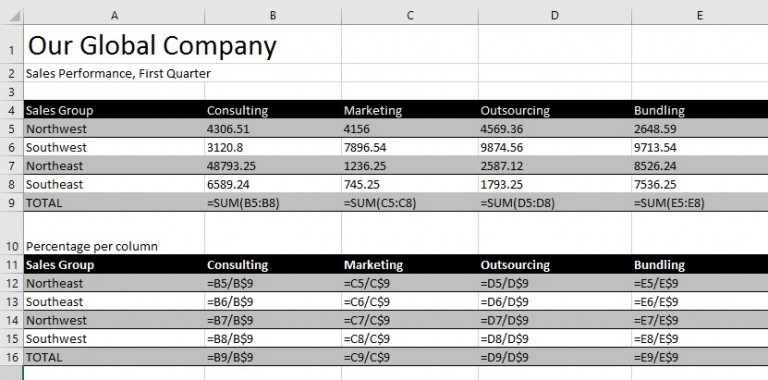Select row 12 header

click(11, 283)
